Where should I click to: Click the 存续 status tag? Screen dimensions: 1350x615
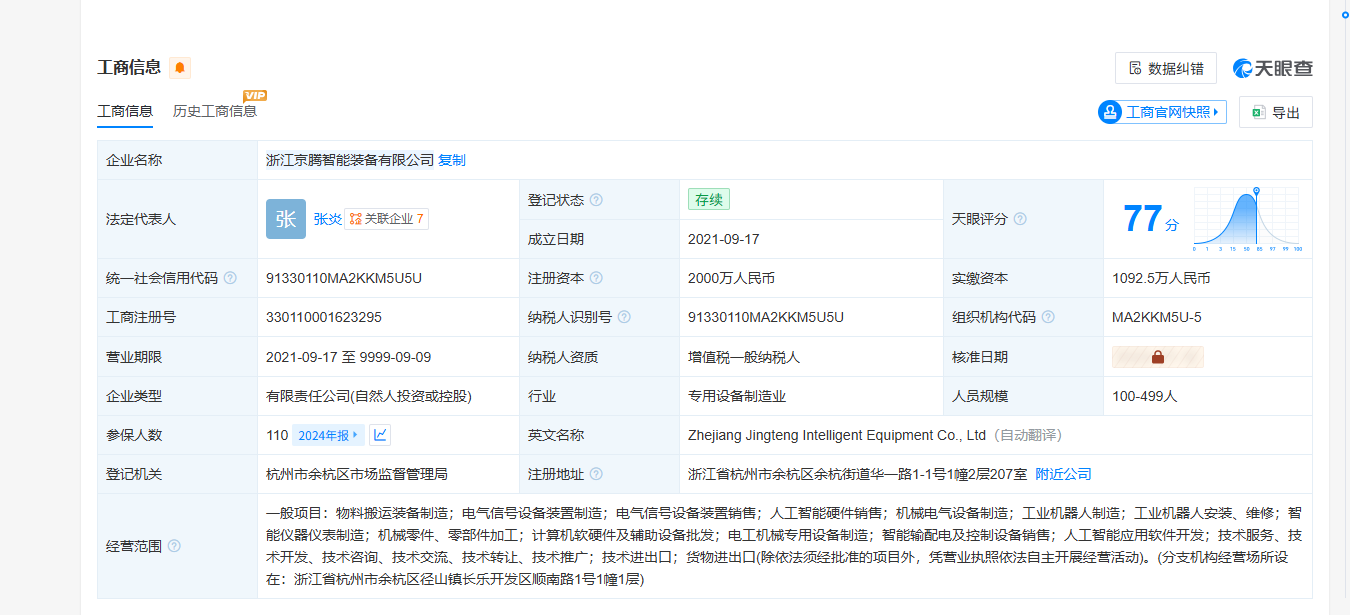tap(709, 199)
